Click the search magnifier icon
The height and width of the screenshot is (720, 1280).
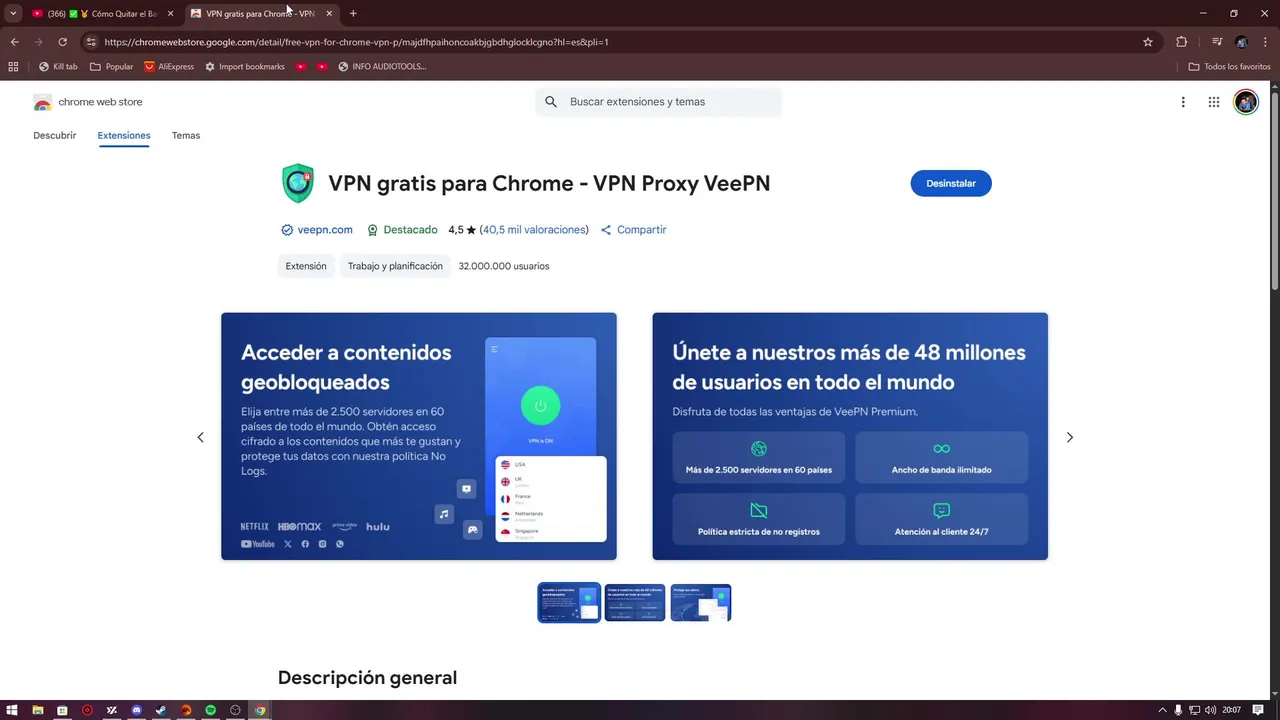[x=551, y=102]
